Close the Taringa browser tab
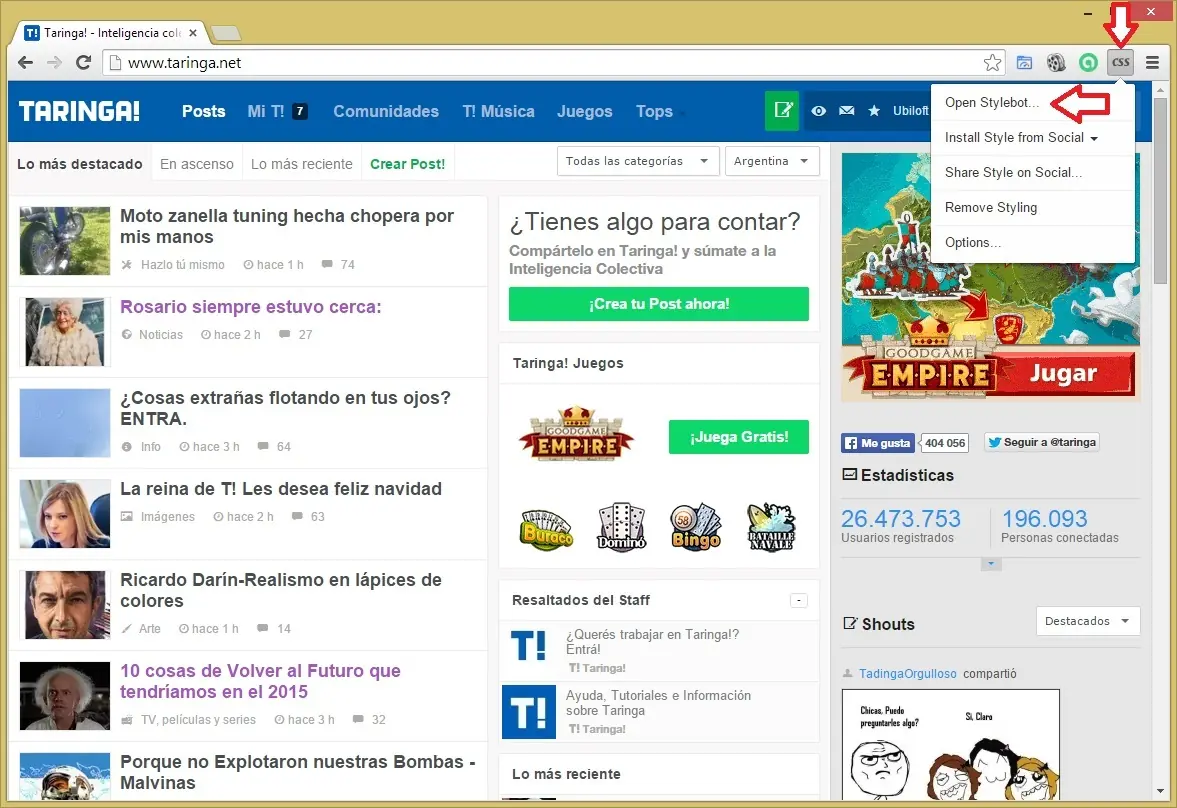The height and width of the screenshot is (808, 1177). click(193, 33)
